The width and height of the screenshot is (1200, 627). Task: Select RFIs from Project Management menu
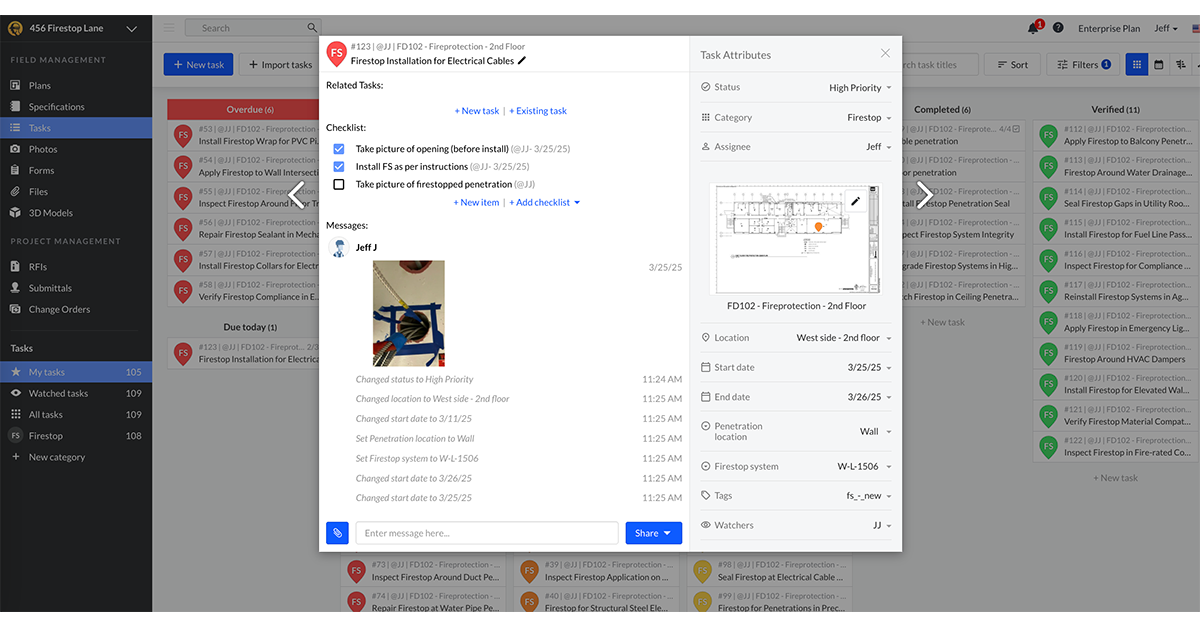[38, 267]
